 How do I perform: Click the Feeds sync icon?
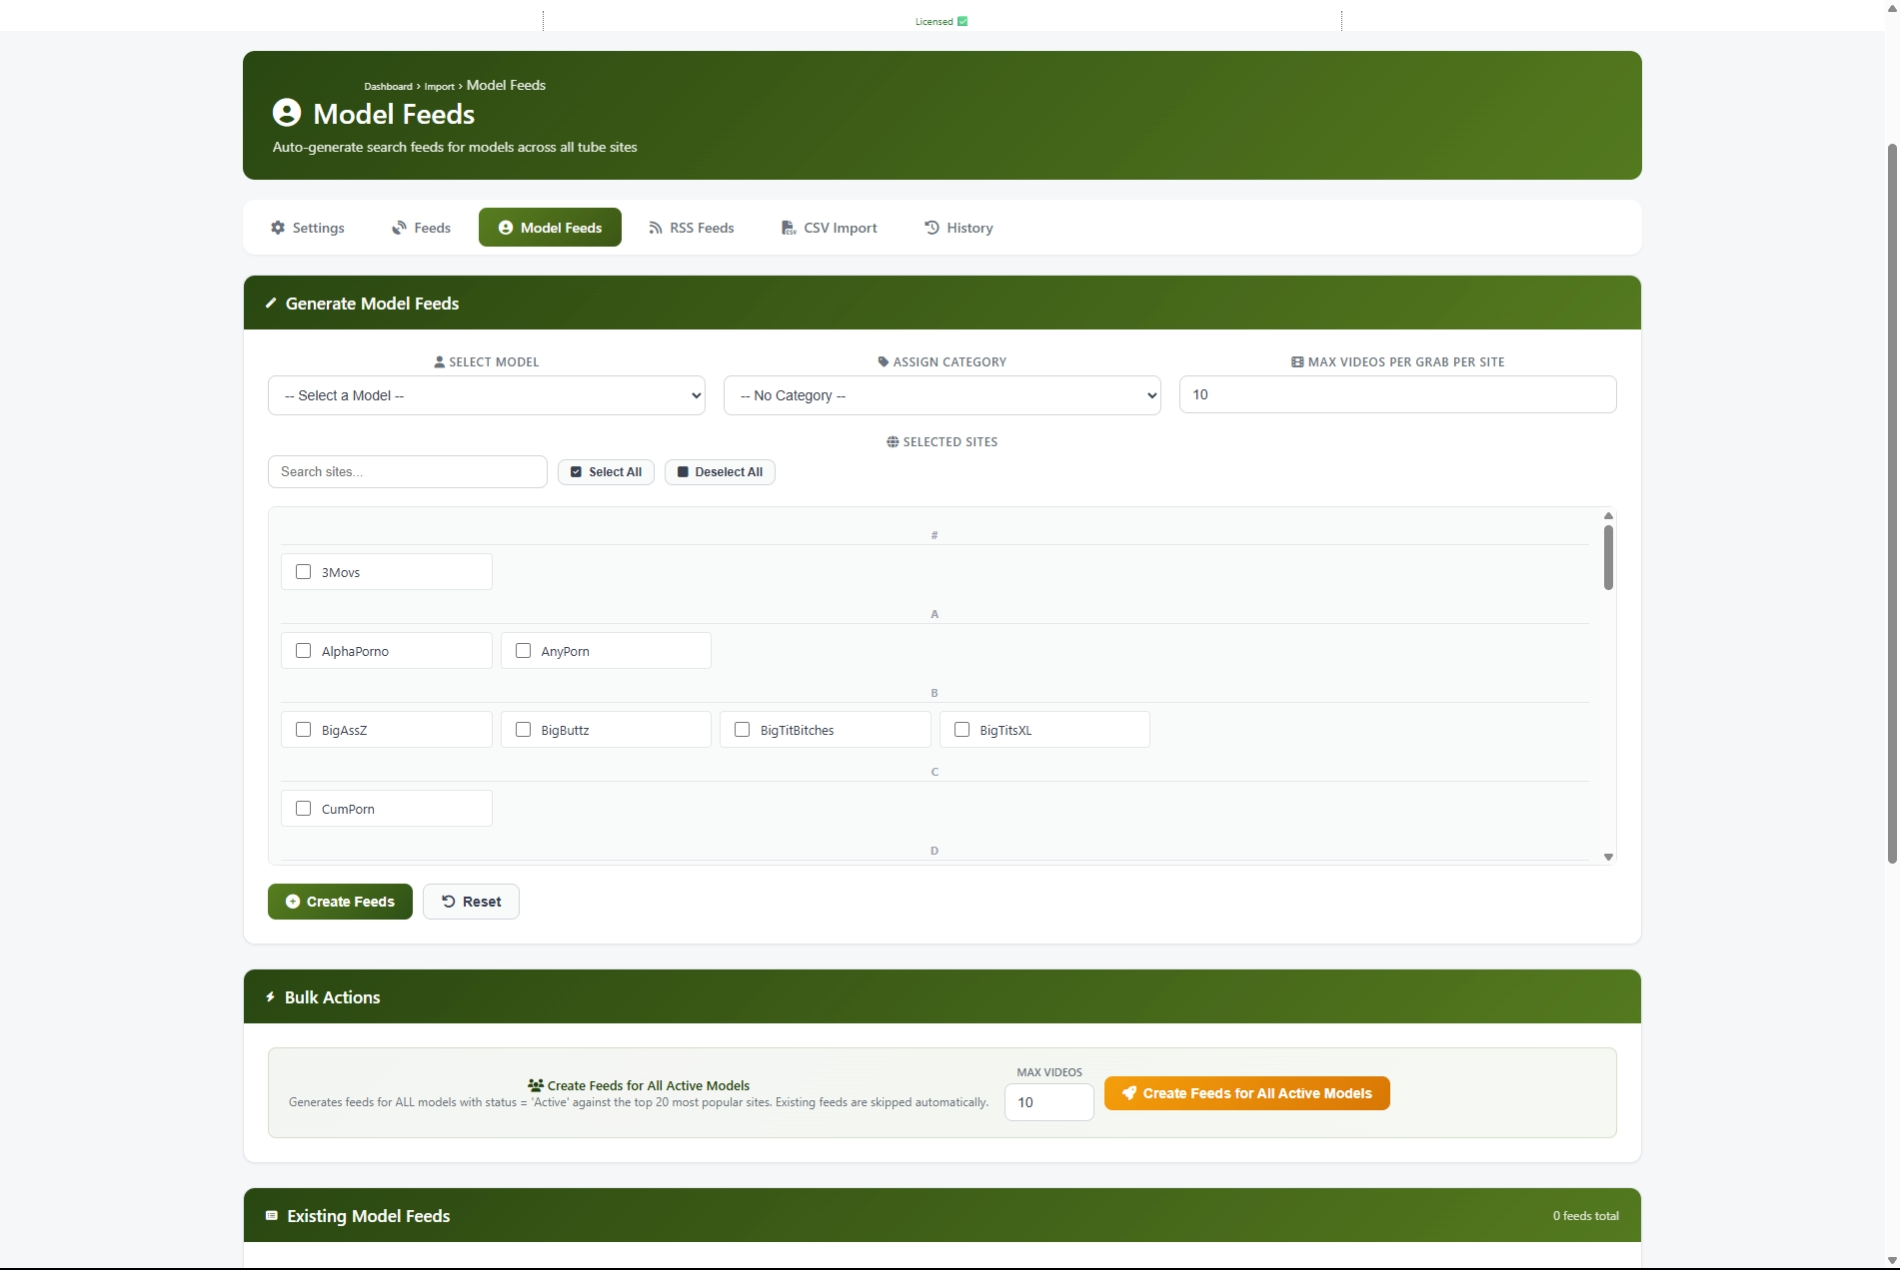[399, 228]
